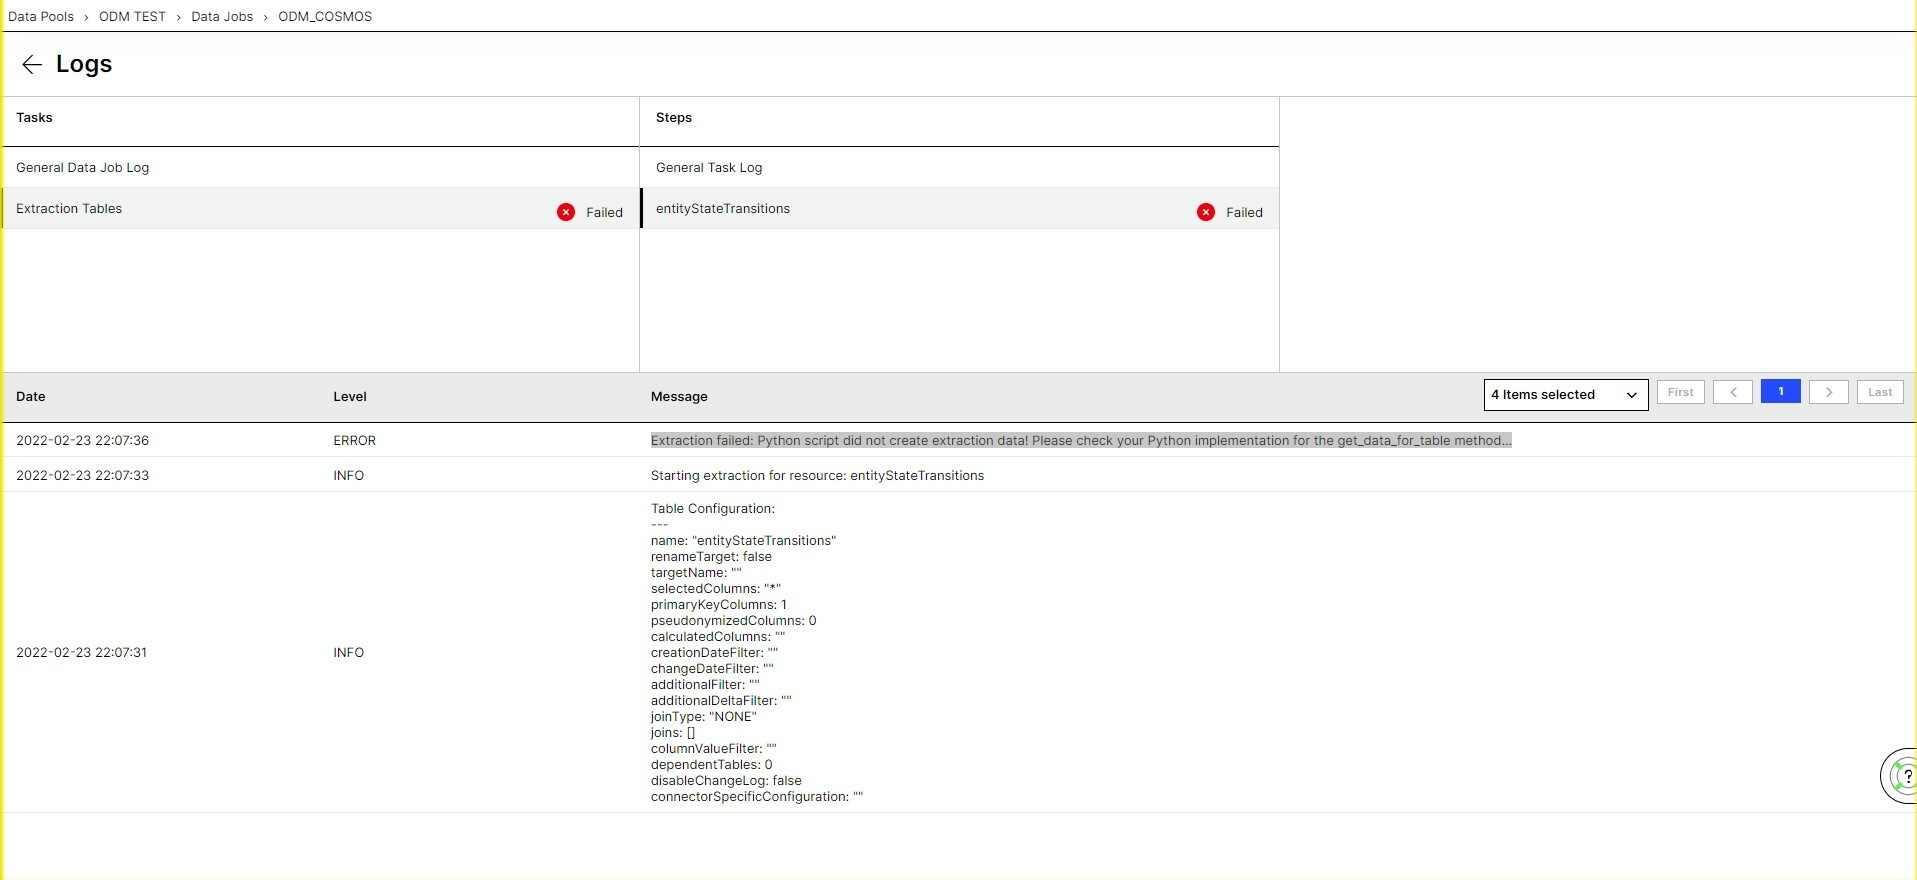Go to the previous page of logs
The image size is (1917, 880).
[1733, 392]
